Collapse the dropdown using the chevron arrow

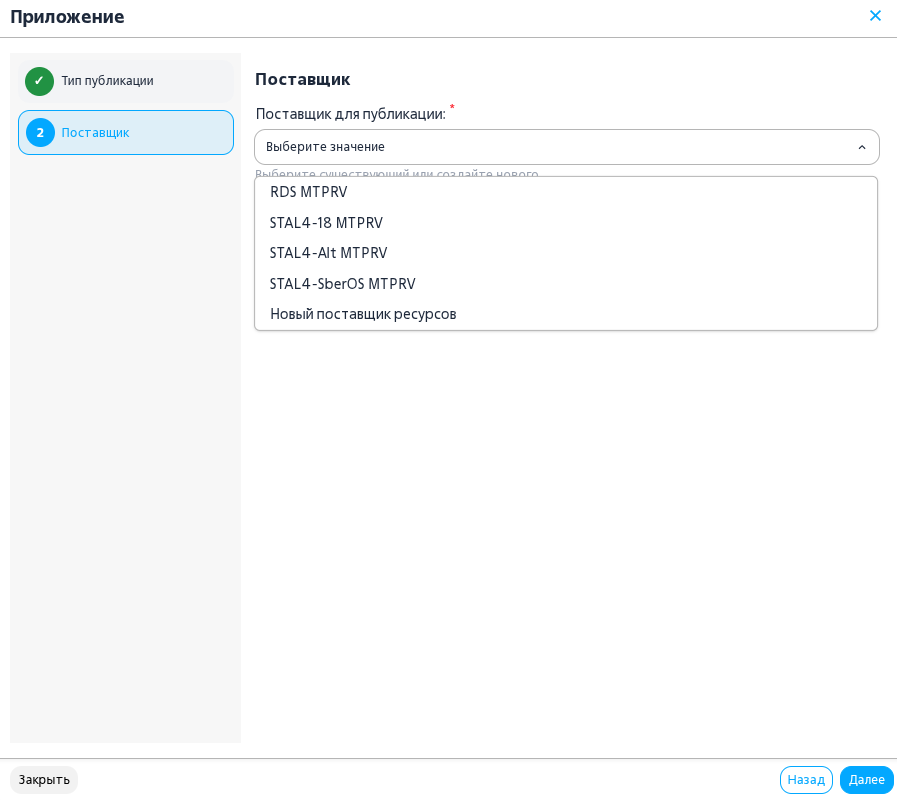point(862,148)
